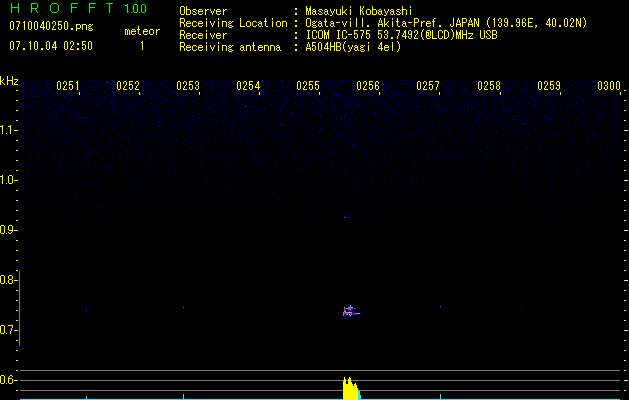Click the receiver text ICOM IC-575

[339, 35]
